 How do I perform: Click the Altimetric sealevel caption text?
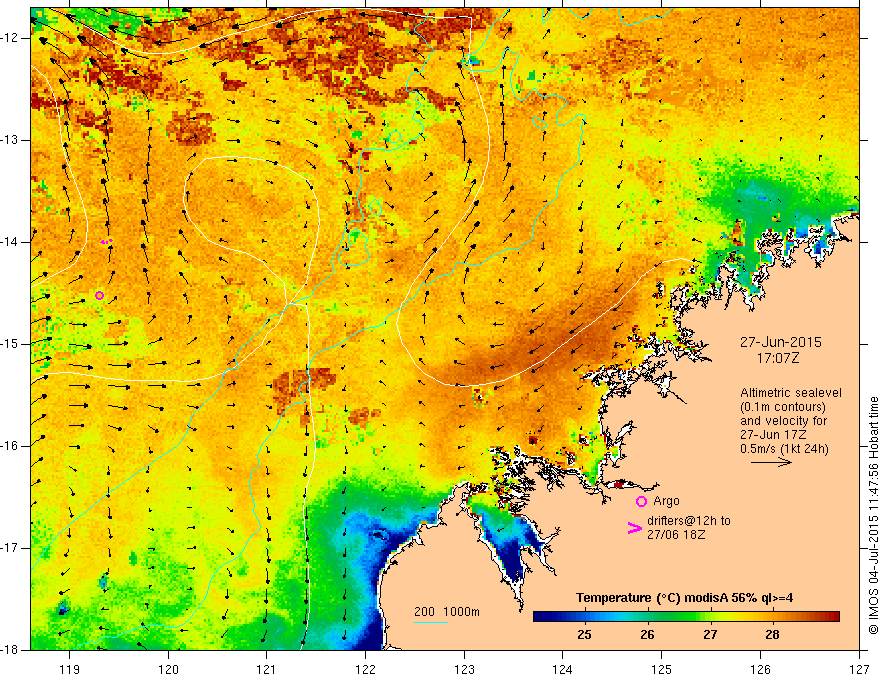791,421
